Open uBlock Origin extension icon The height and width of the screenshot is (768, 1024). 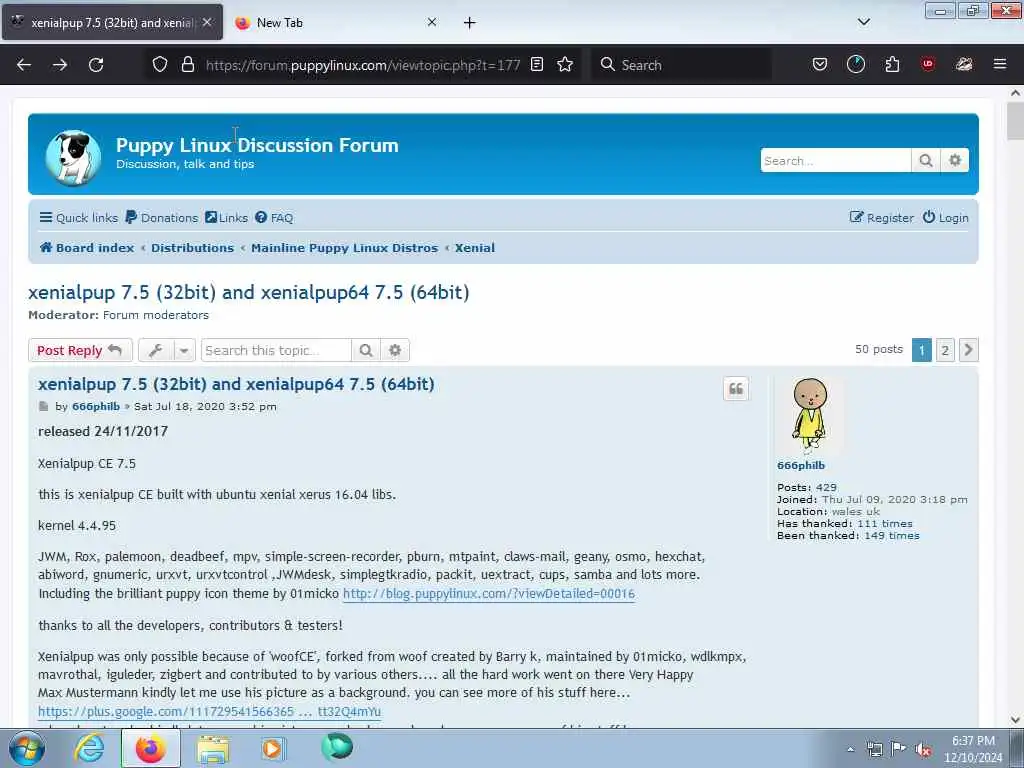tap(928, 64)
